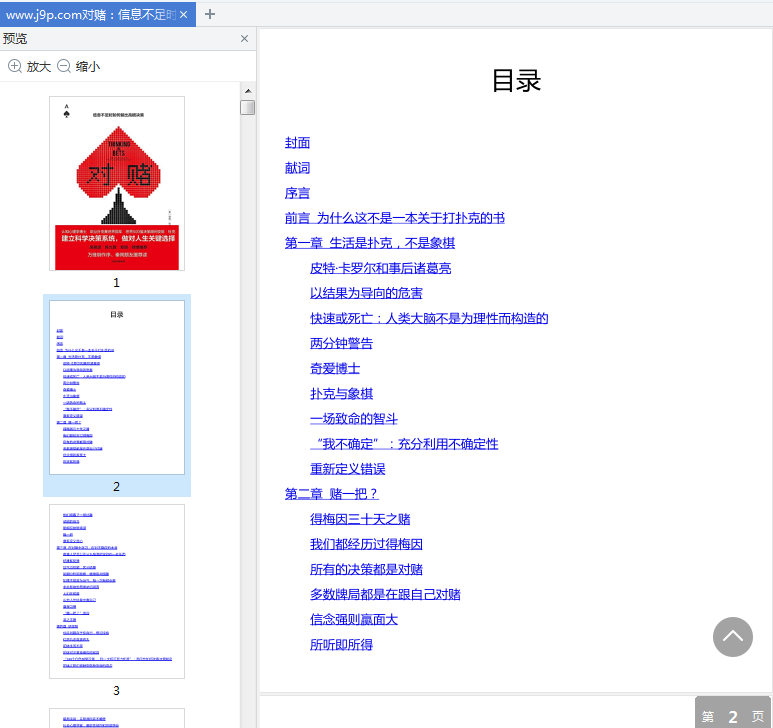Open 第一章 生活是扑克，不是象棋 link
773x728 pixels.
click(370, 243)
